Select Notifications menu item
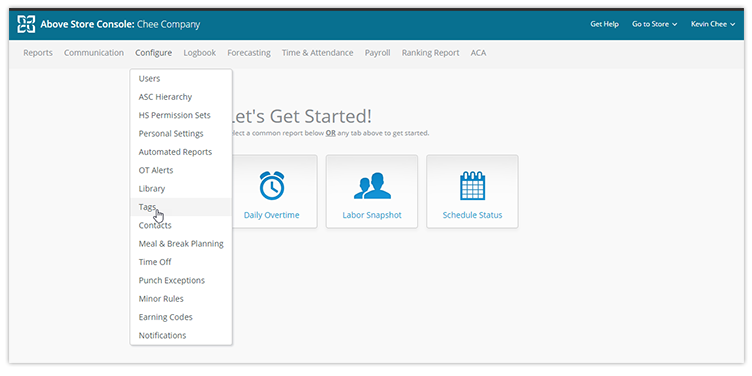The width and height of the screenshot is (752, 376). click(181, 335)
